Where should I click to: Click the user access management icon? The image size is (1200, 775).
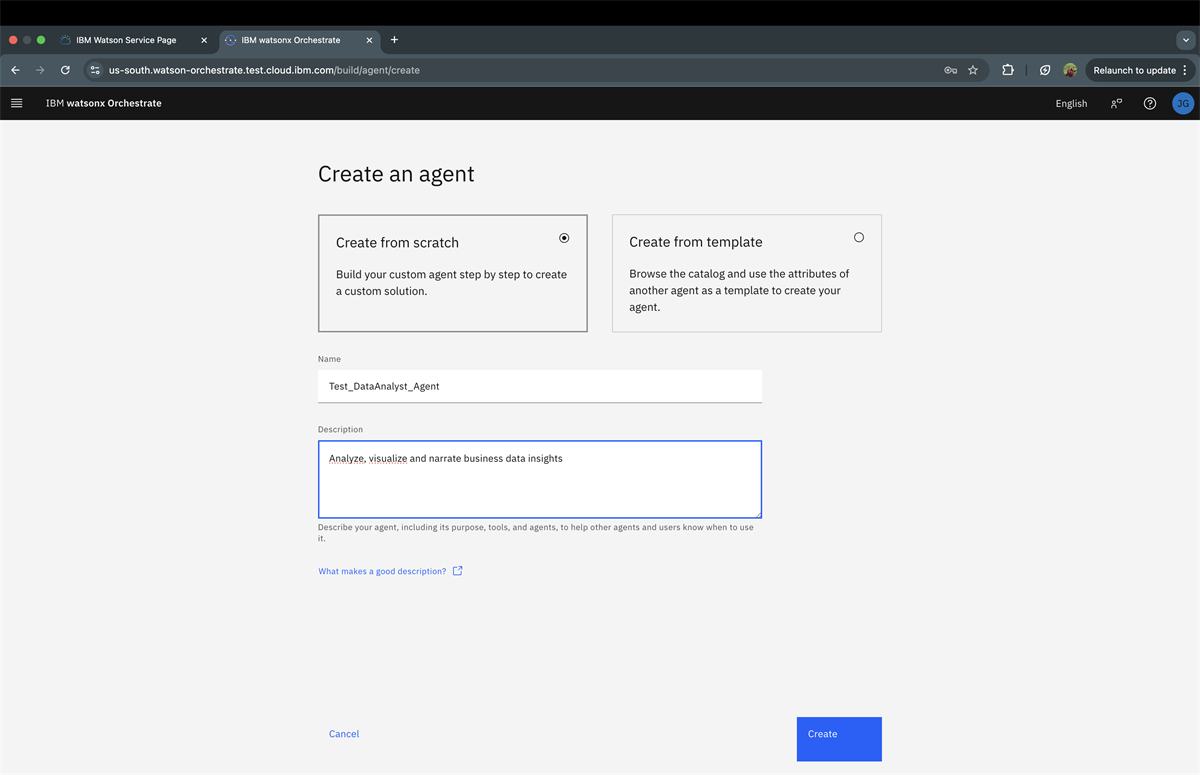click(1116, 103)
